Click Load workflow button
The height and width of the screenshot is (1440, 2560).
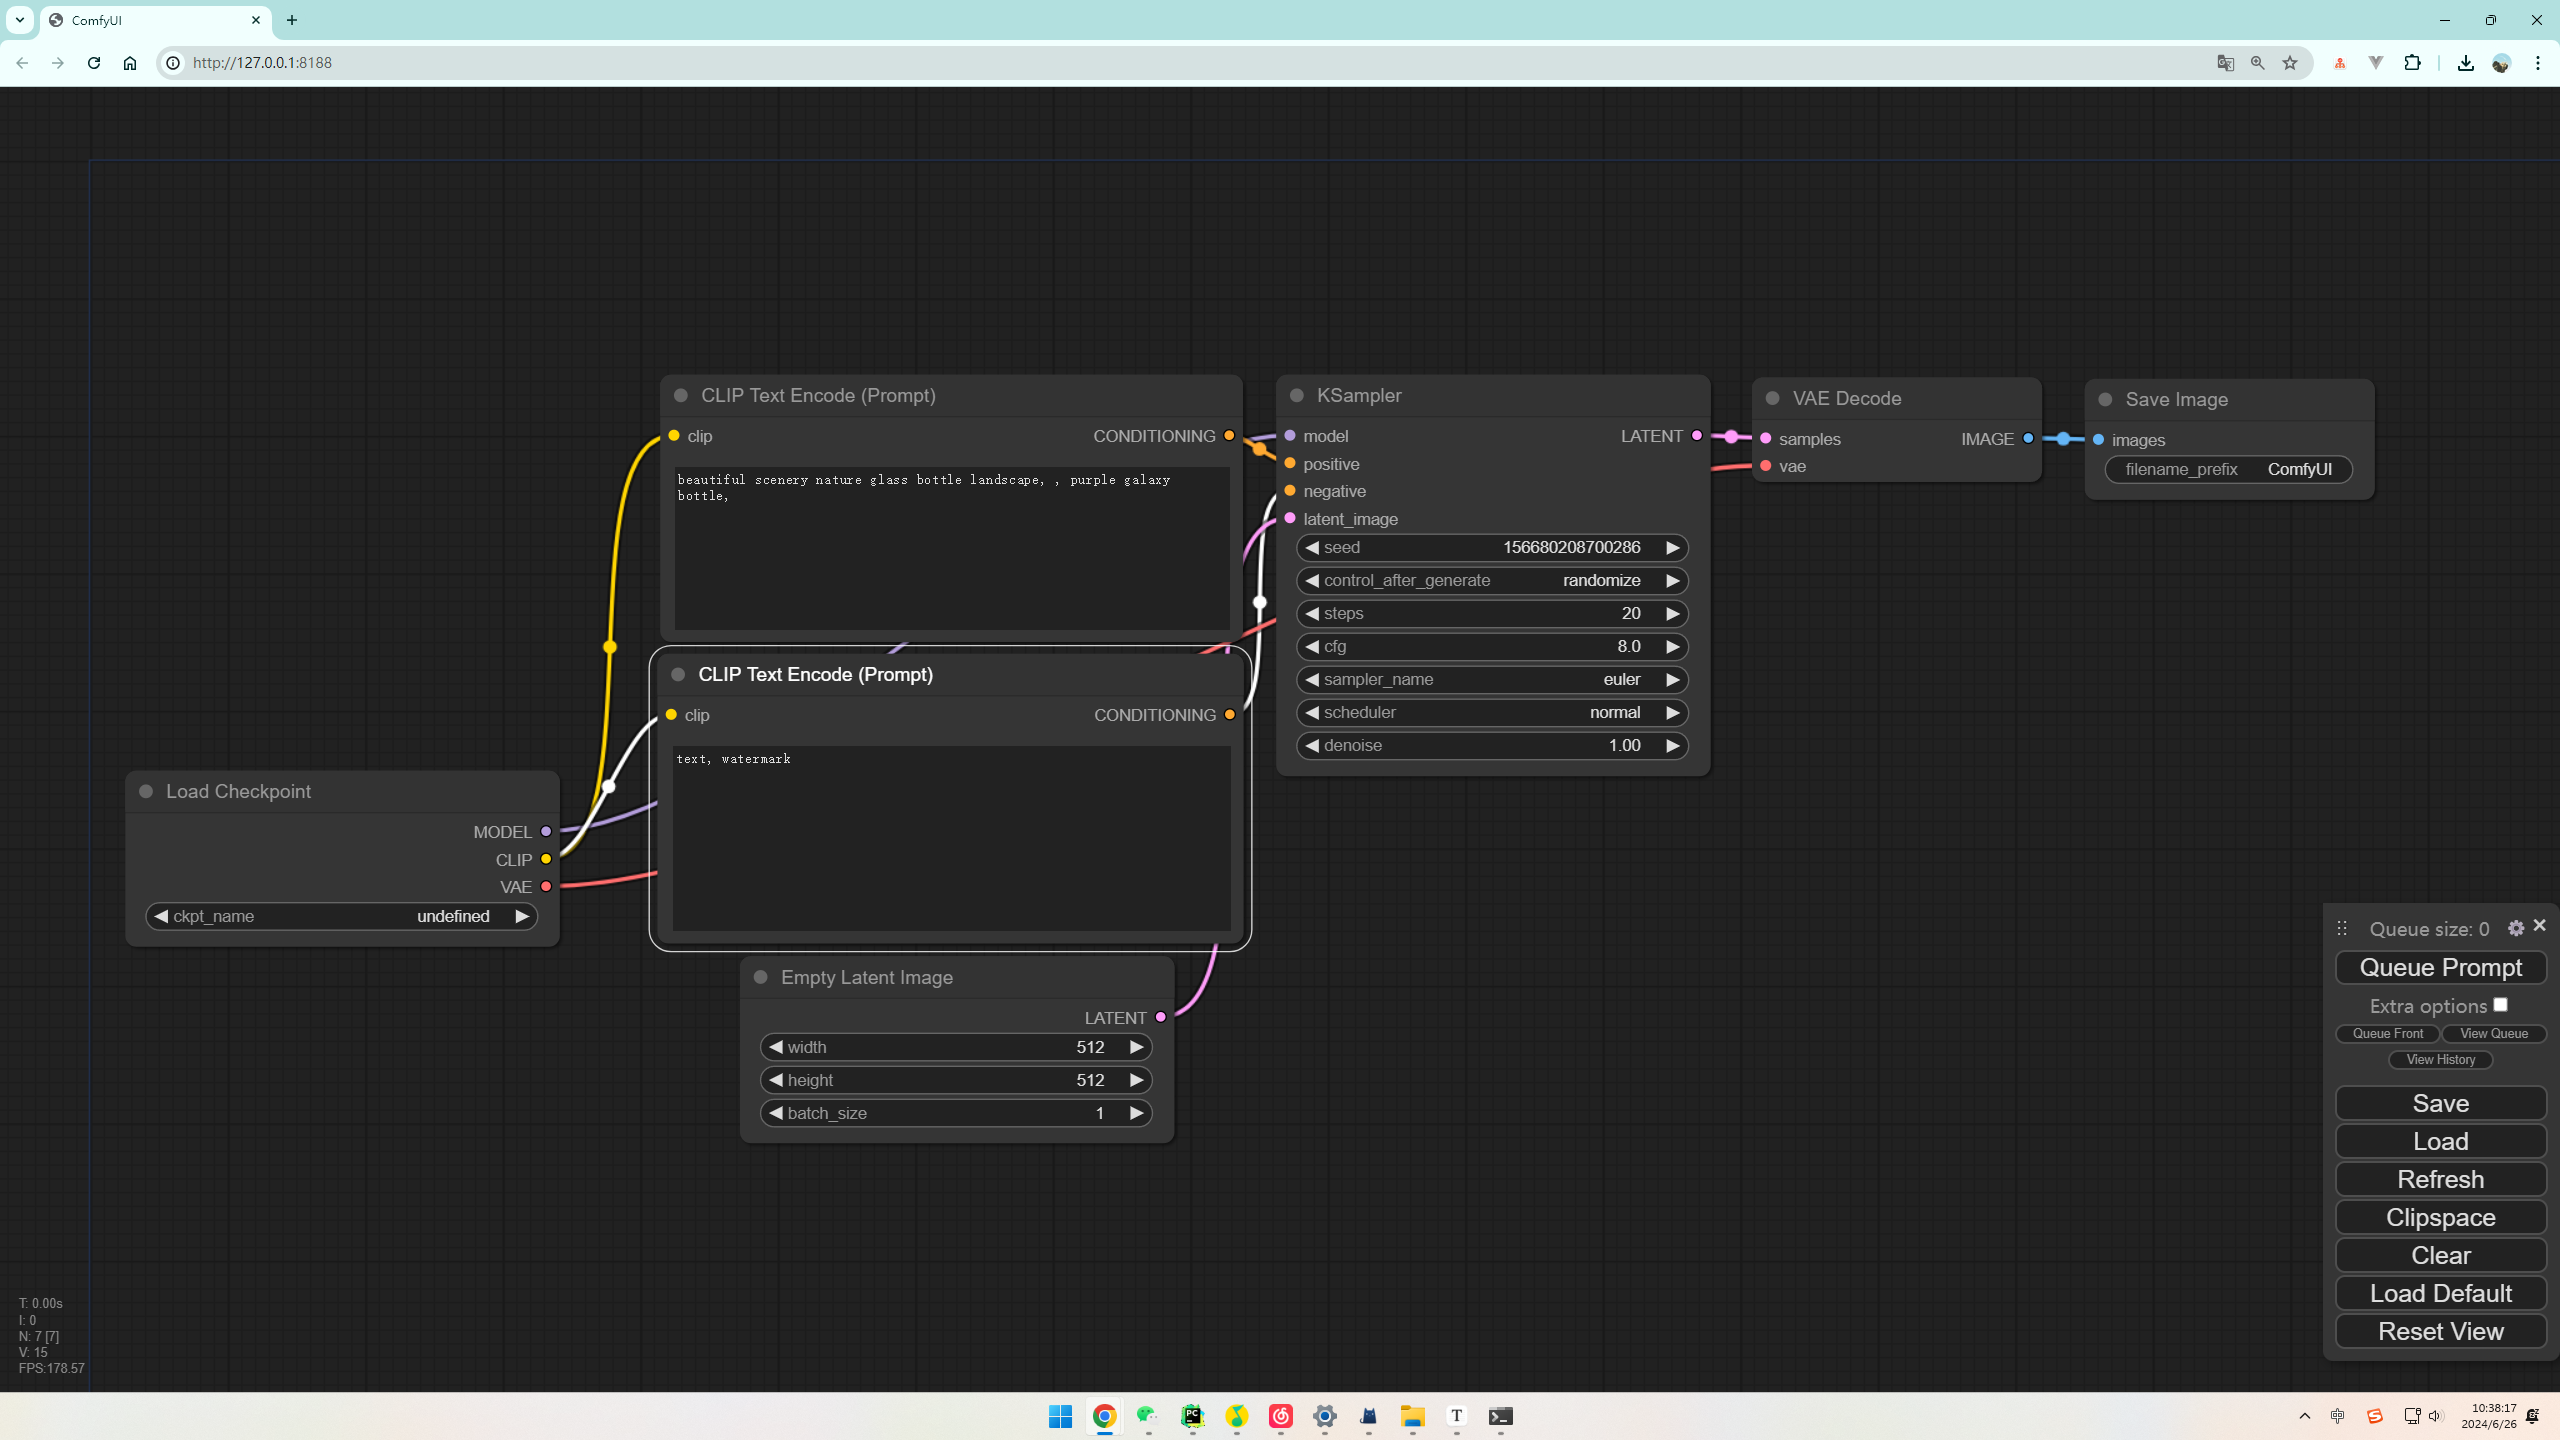coord(2440,1141)
